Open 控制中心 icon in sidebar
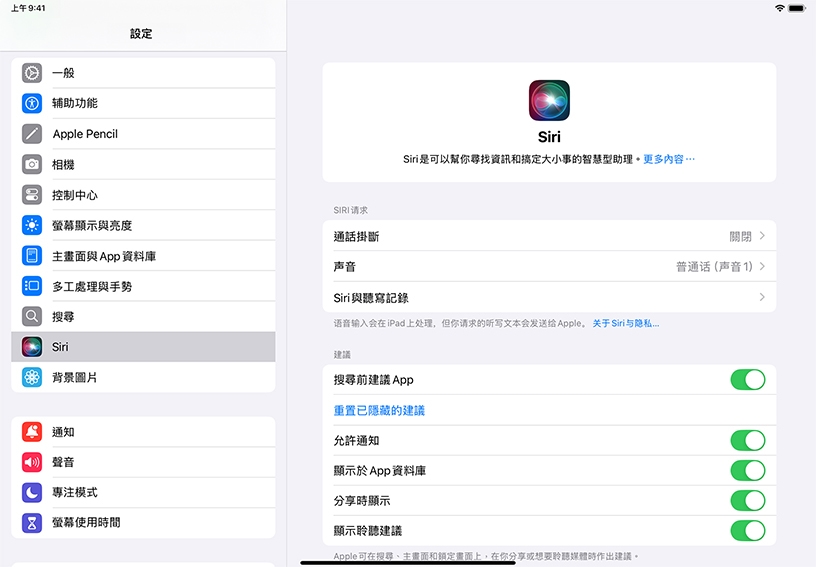 pos(32,195)
